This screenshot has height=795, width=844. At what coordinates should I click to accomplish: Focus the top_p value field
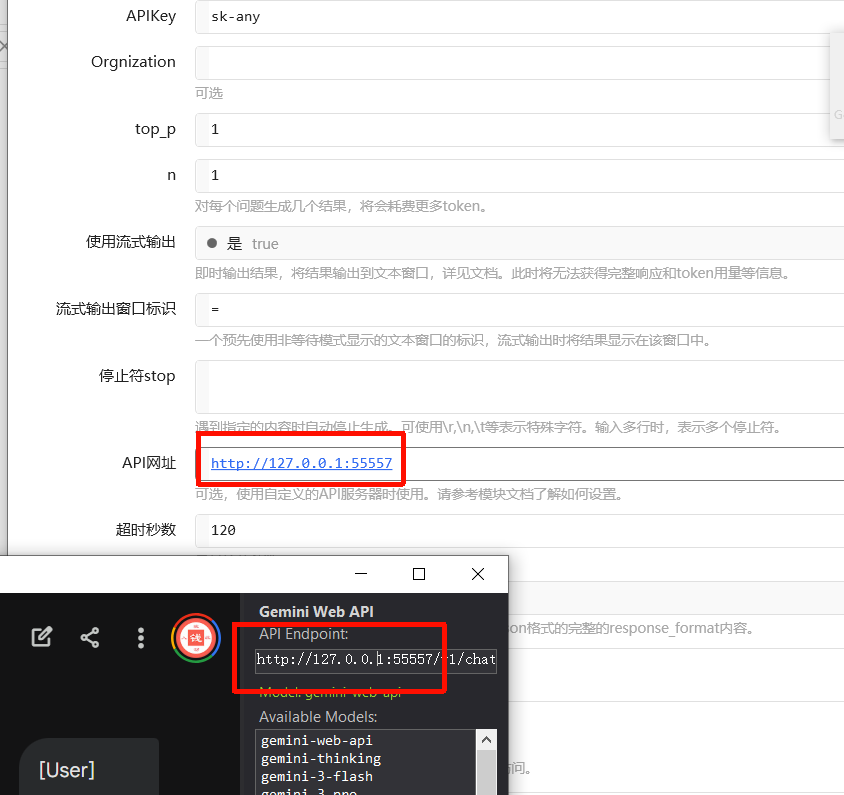[x=520, y=130]
